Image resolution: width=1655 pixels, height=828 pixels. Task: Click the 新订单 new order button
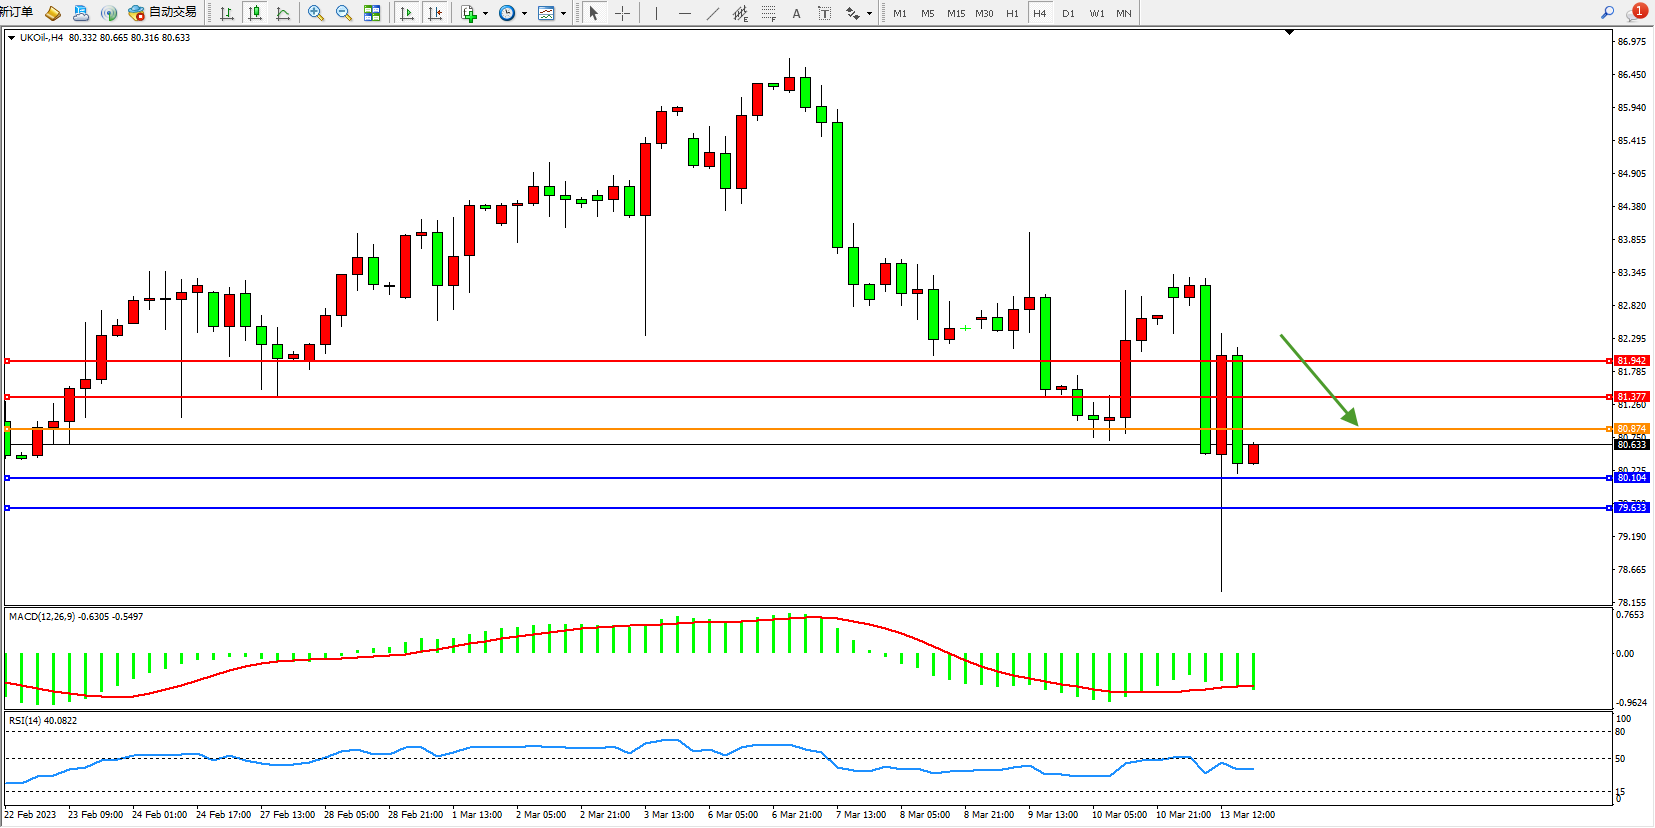coord(16,12)
